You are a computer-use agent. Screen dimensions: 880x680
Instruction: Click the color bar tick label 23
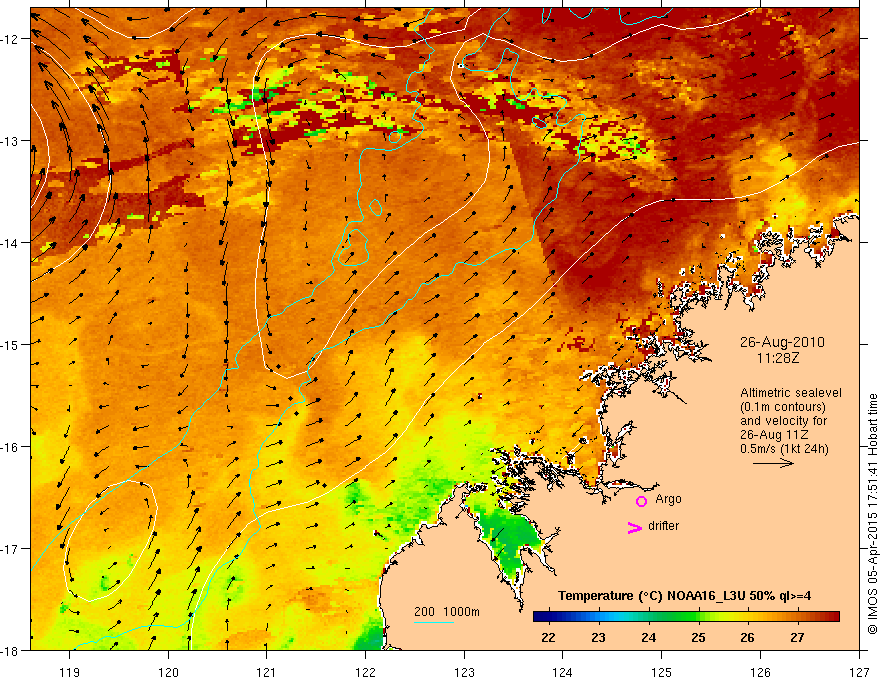tap(598, 637)
